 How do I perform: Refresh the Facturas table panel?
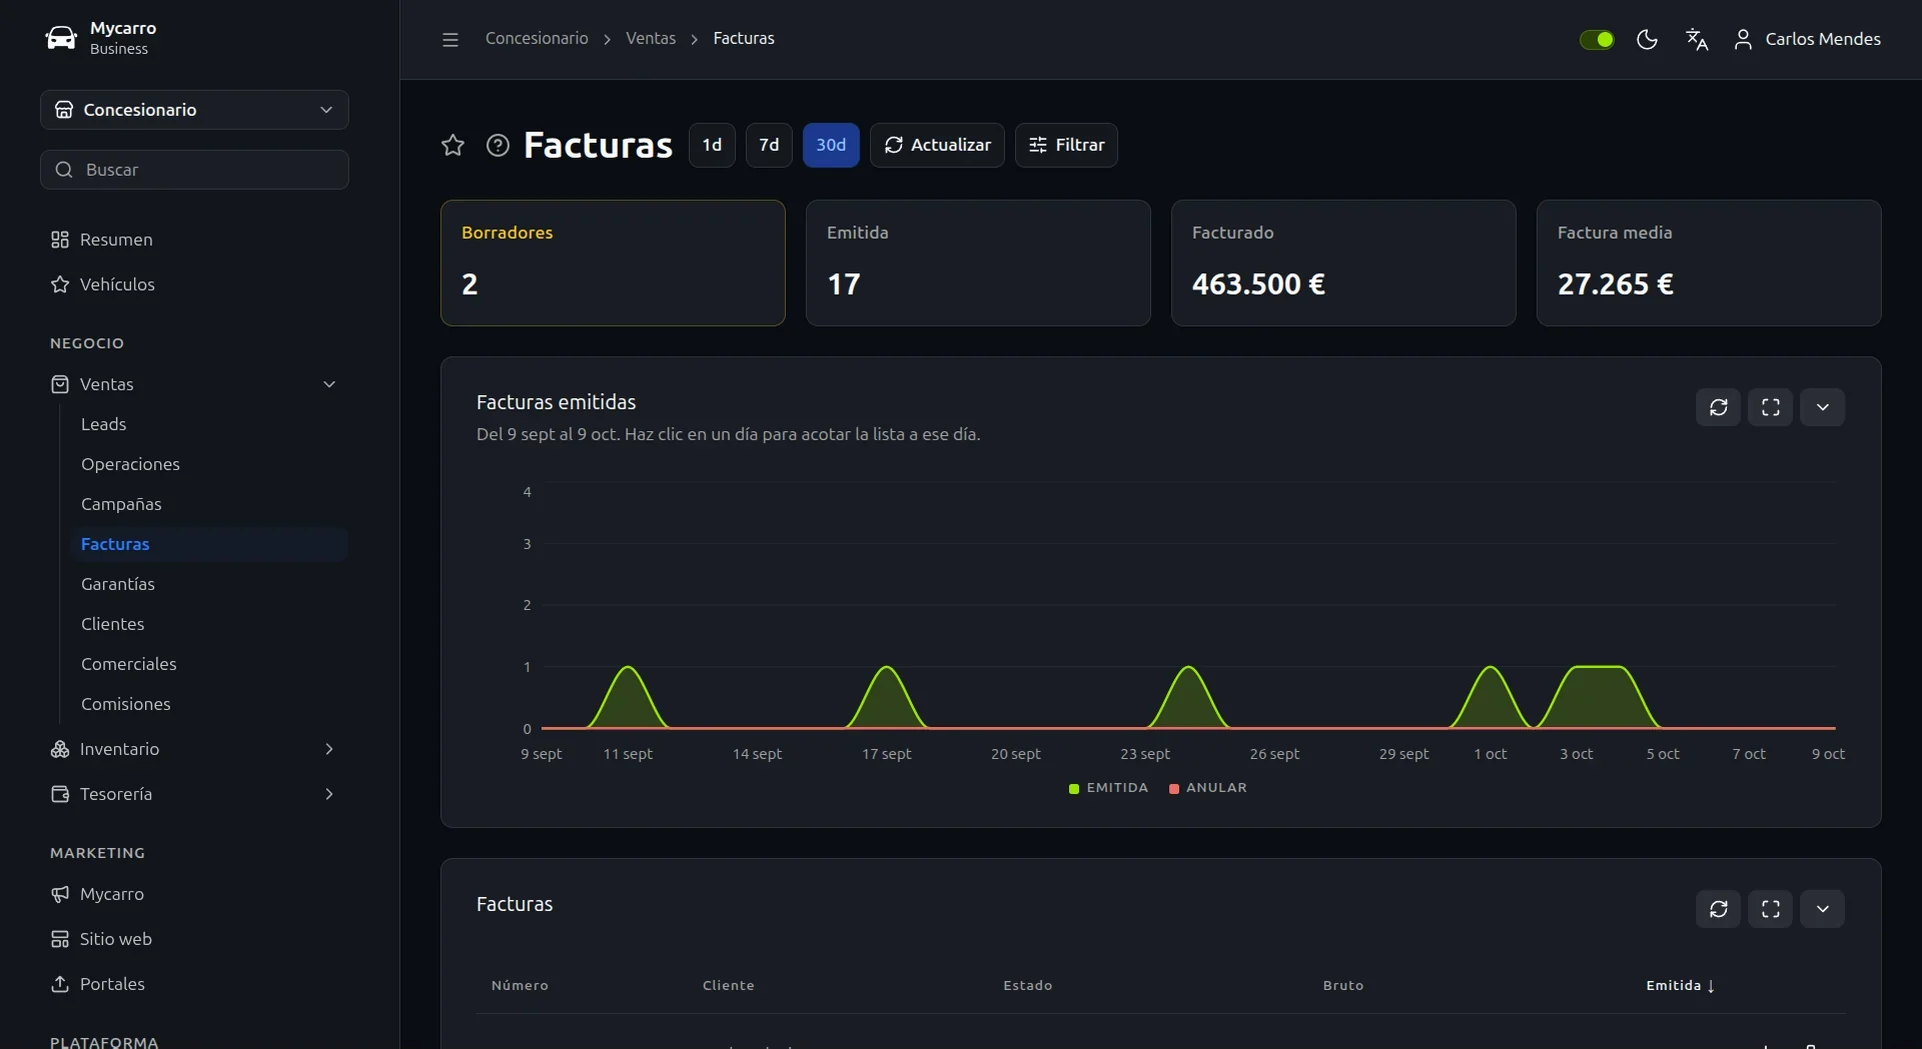click(x=1718, y=909)
